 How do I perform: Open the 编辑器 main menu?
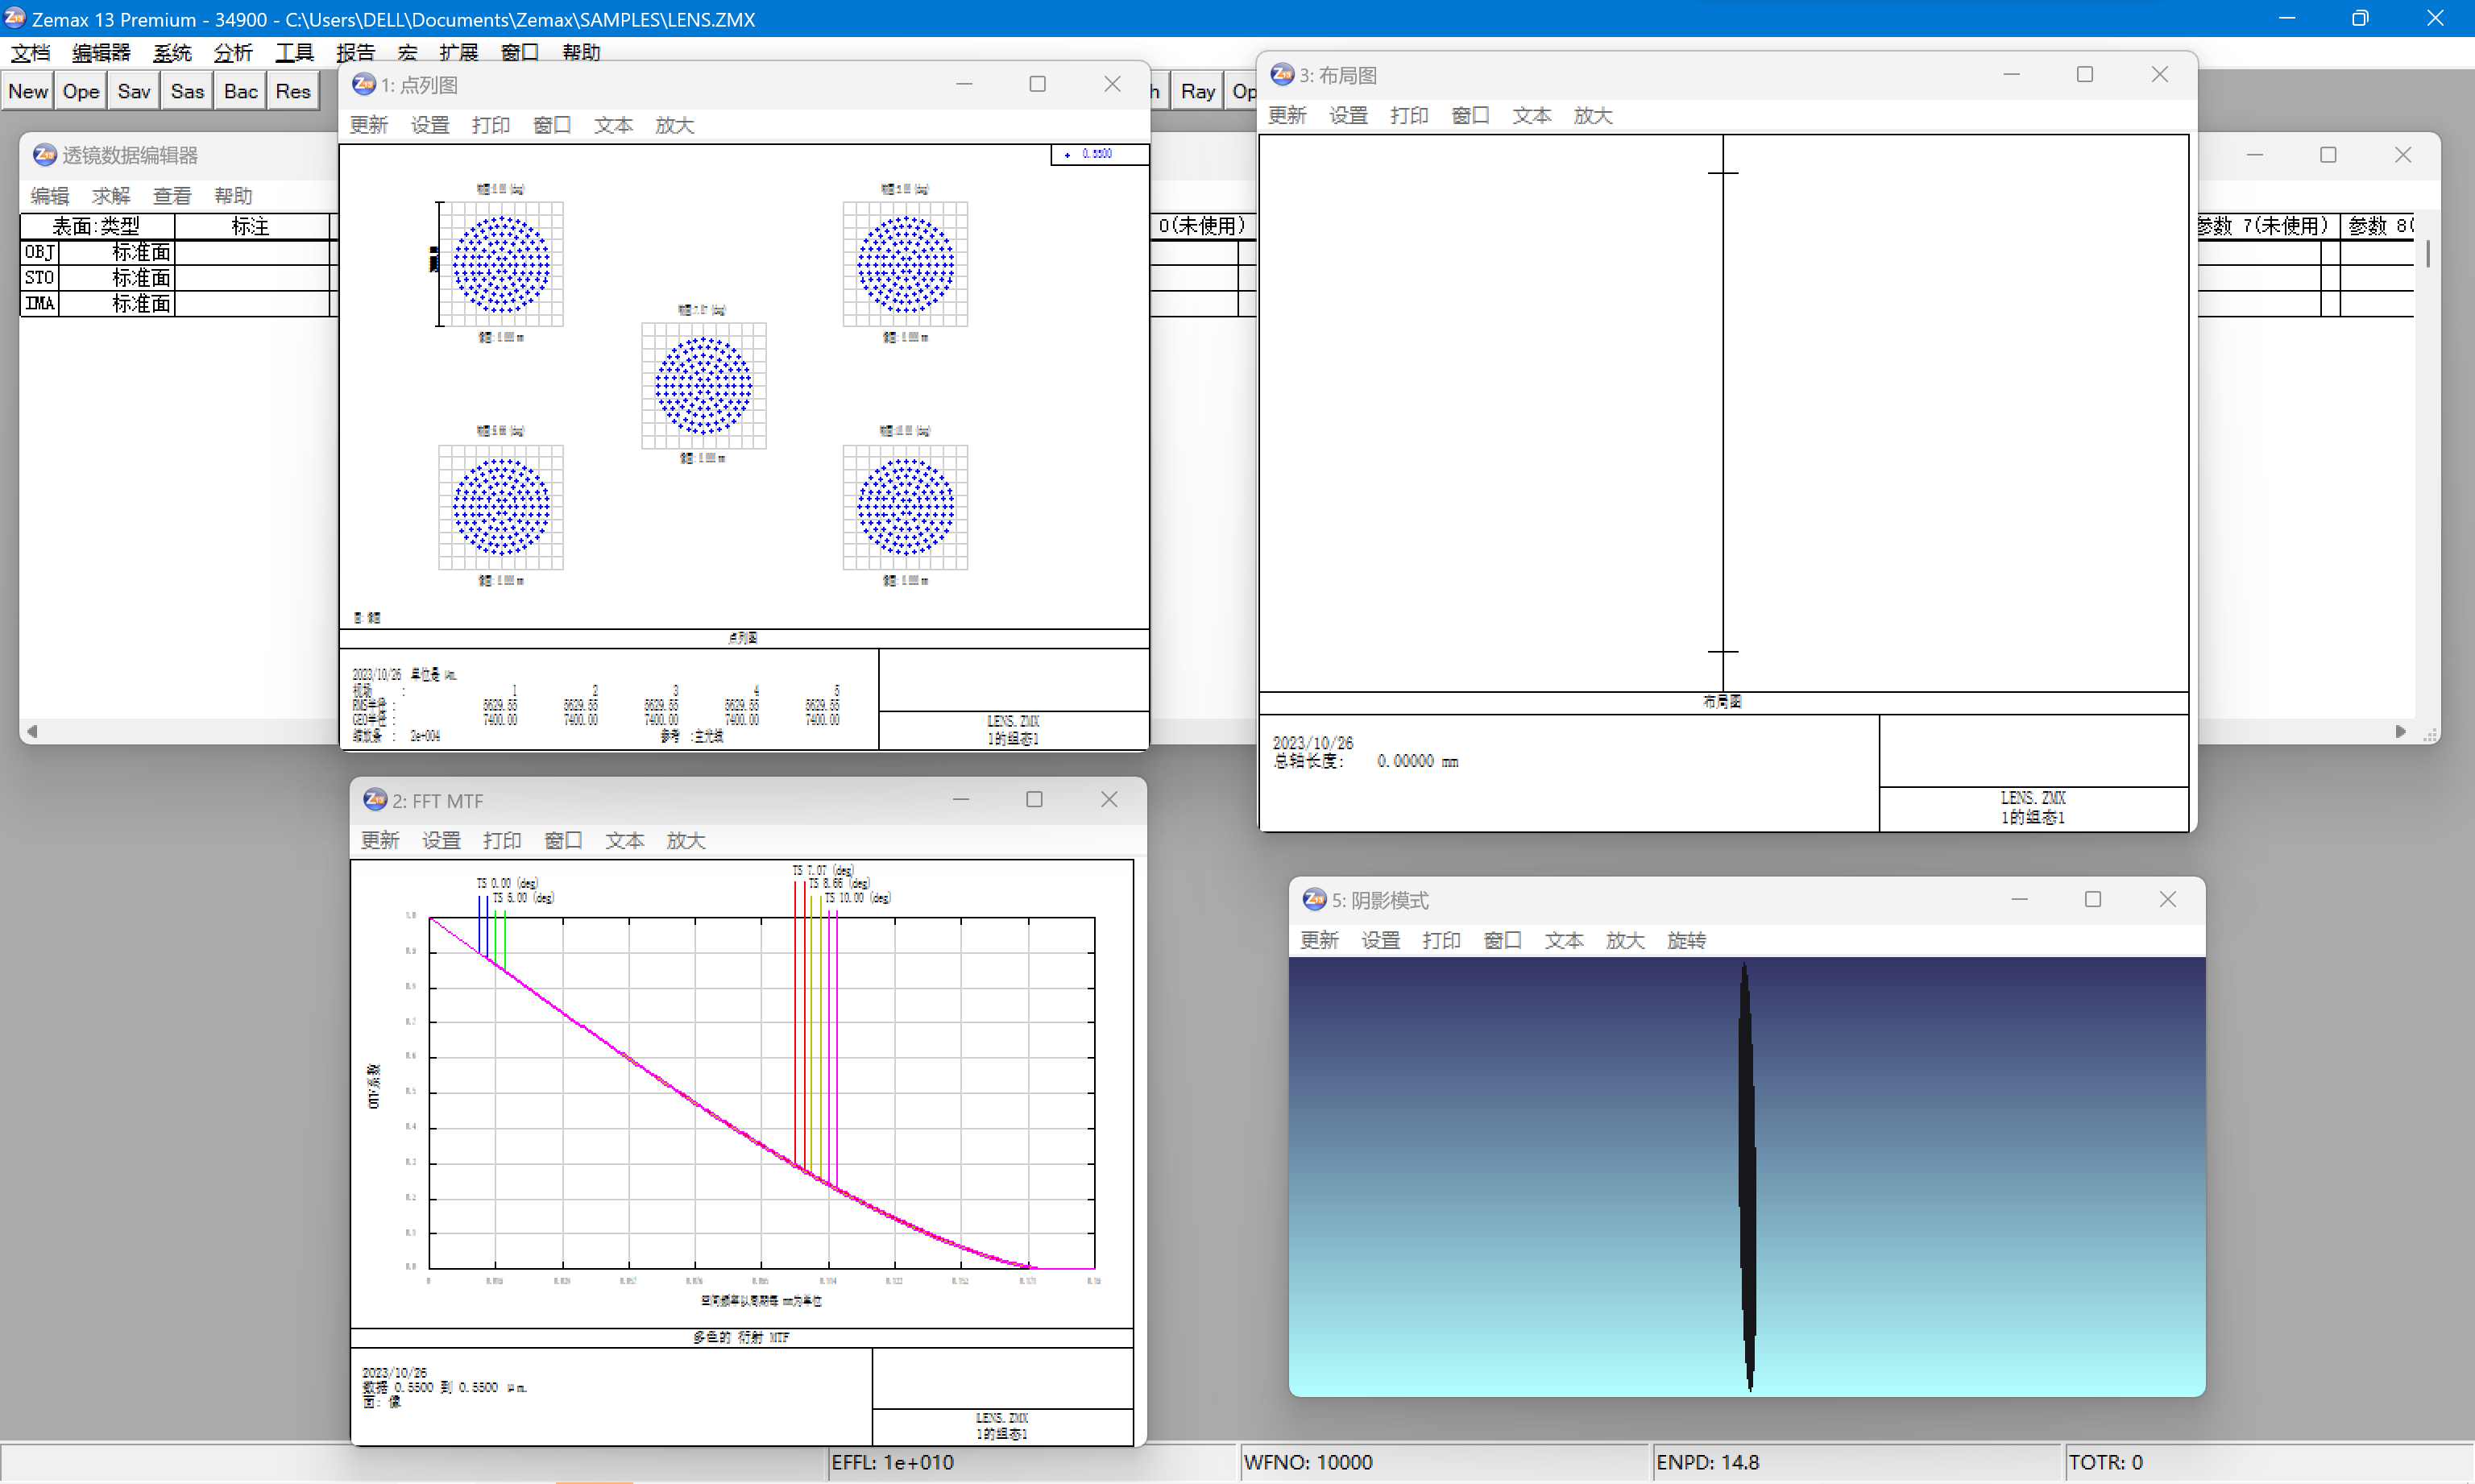click(101, 52)
